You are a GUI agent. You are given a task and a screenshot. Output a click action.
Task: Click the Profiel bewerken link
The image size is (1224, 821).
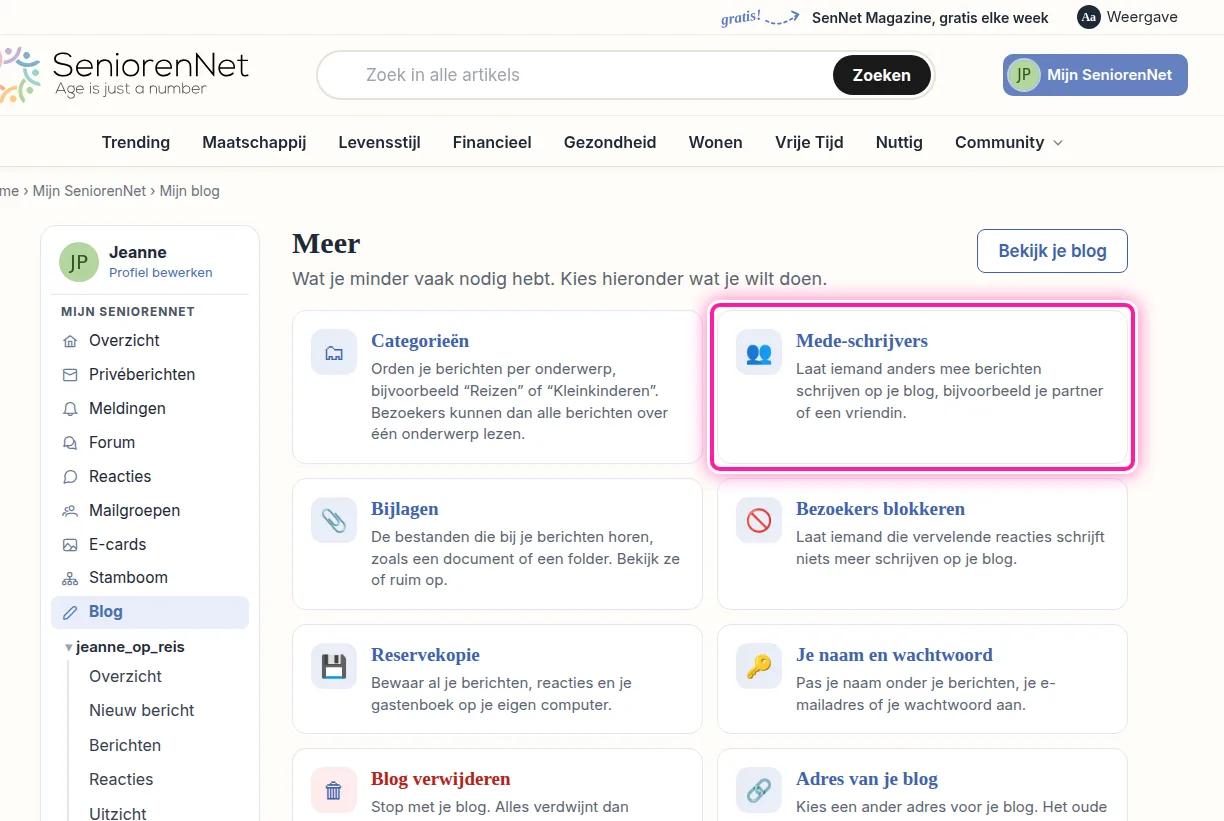coord(161,272)
